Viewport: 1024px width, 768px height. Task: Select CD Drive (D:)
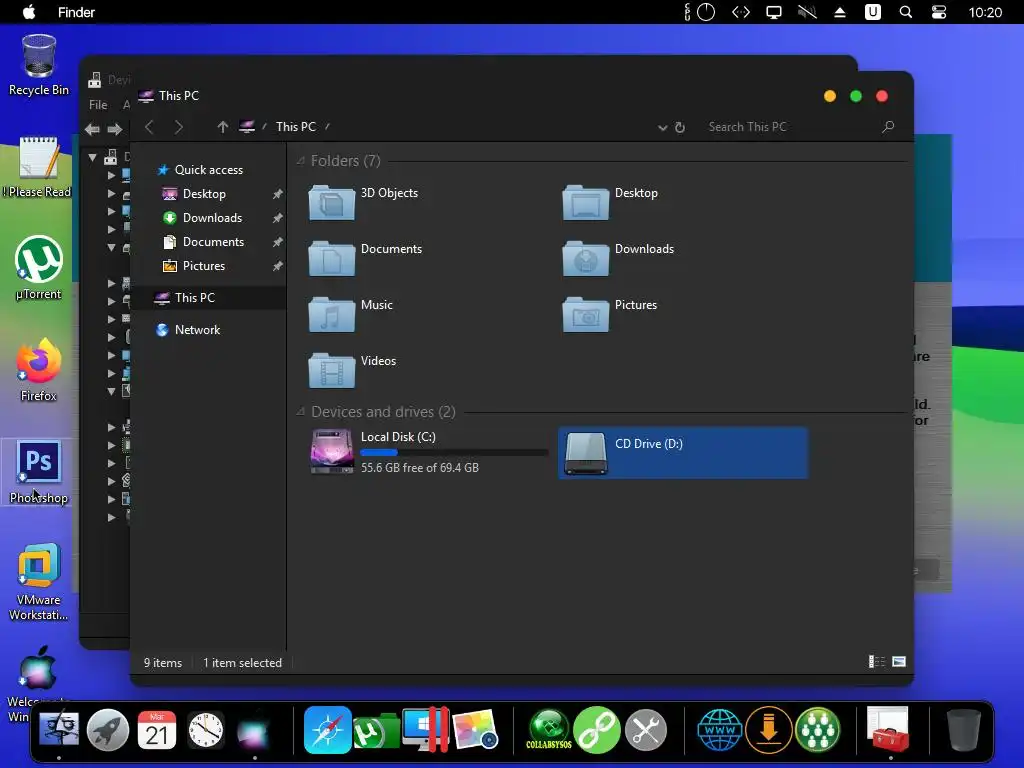[683, 453]
